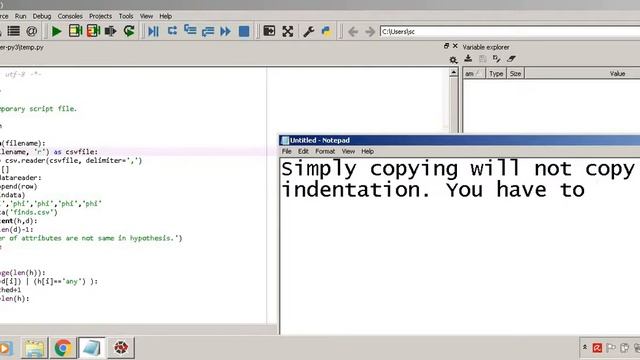Click the Debug file icon in toolbar
Screen dimensions: 640x360
click(x=153, y=31)
